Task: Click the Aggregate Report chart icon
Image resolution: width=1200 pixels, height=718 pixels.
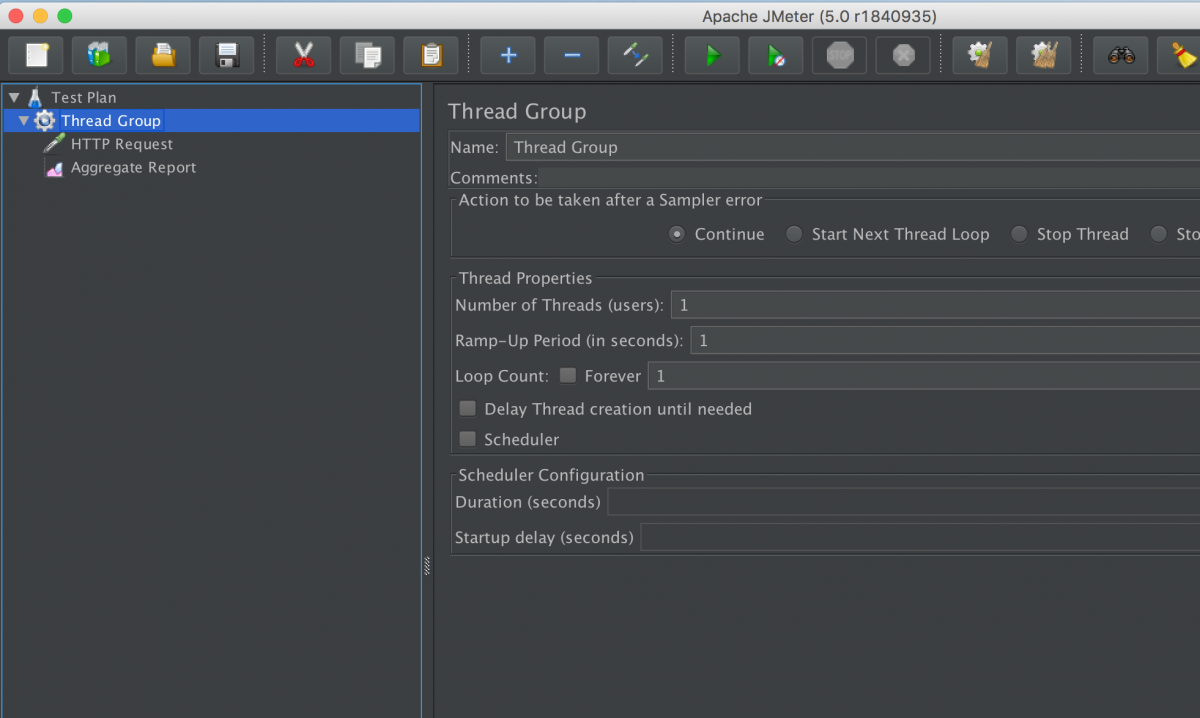Action: tap(54, 168)
